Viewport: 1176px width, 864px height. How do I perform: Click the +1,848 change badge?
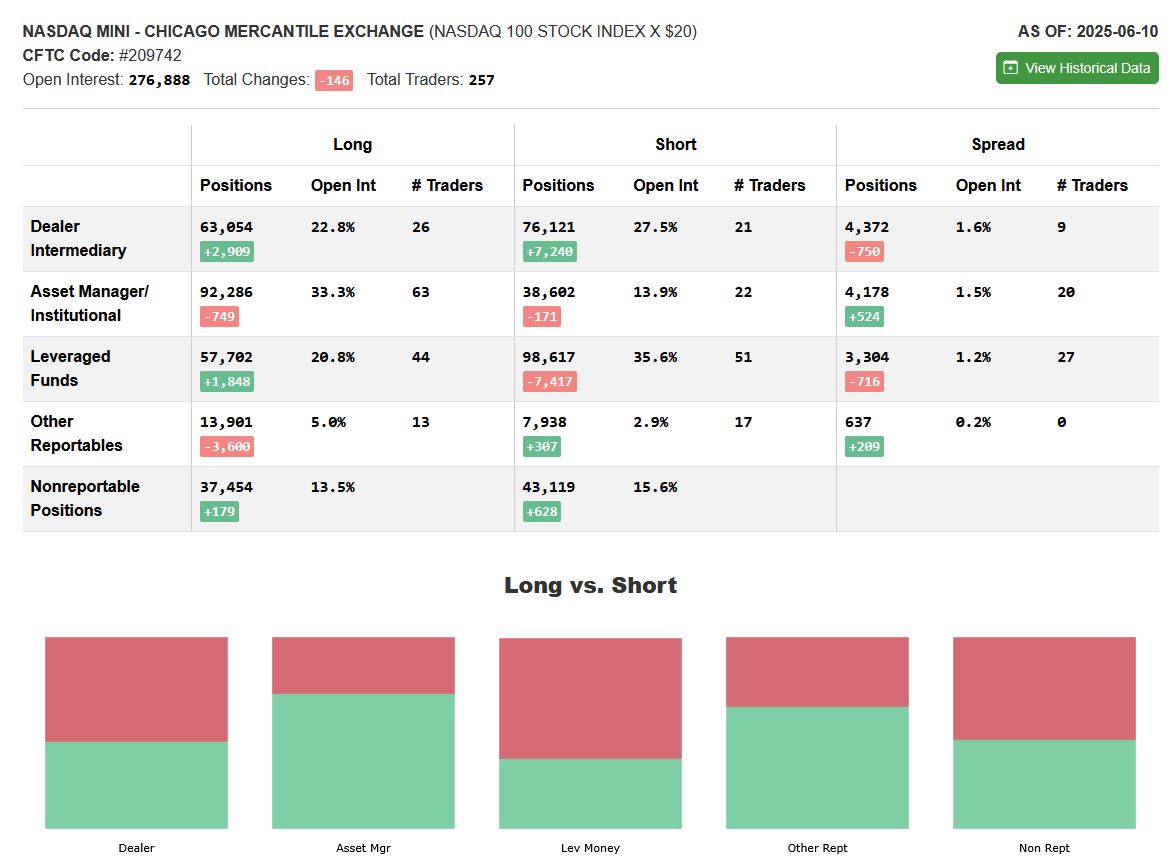(226, 382)
